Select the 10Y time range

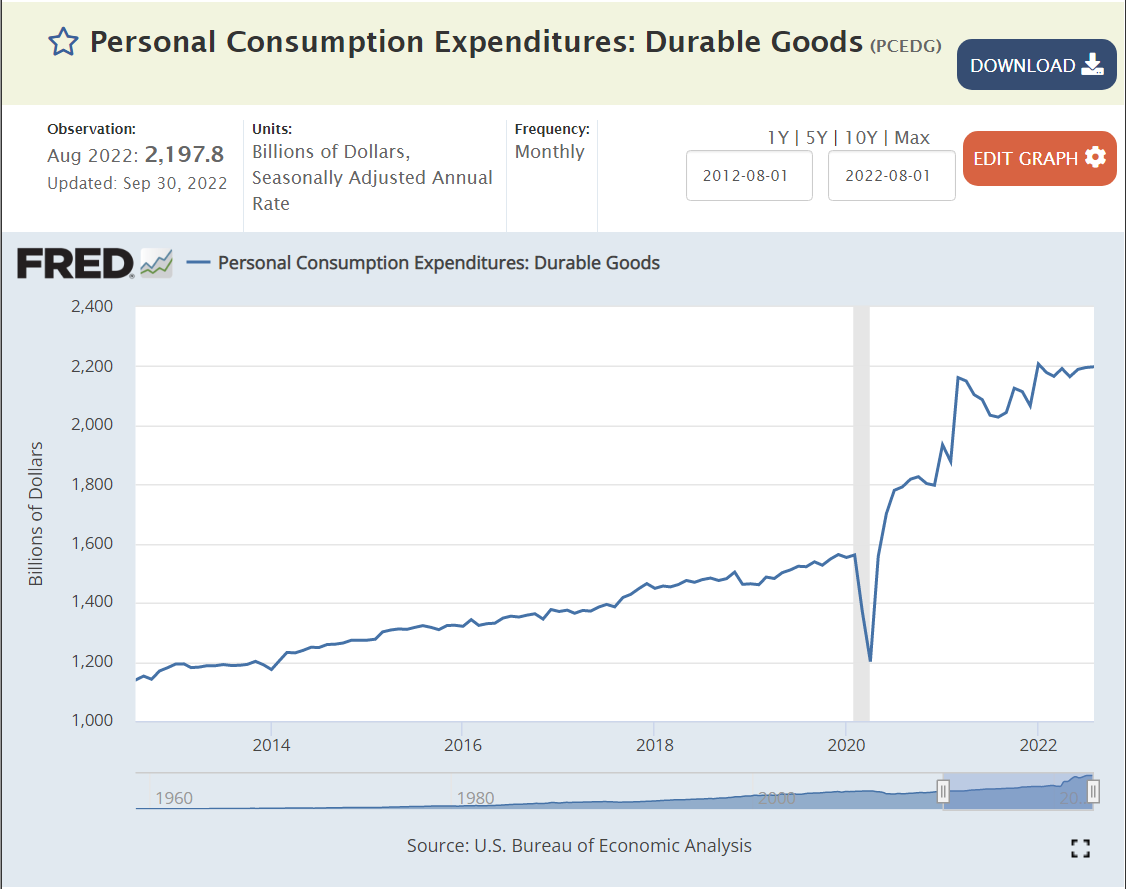tap(863, 138)
